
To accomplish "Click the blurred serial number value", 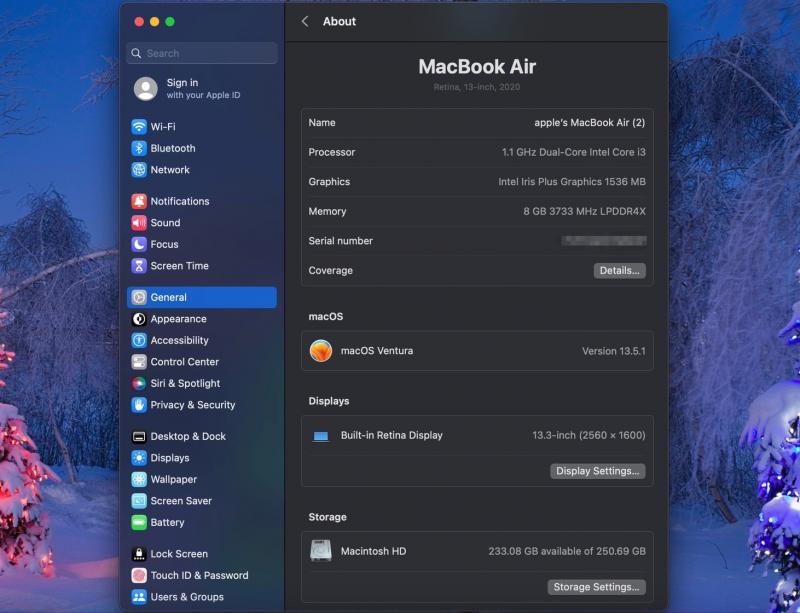I will tap(604, 241).
